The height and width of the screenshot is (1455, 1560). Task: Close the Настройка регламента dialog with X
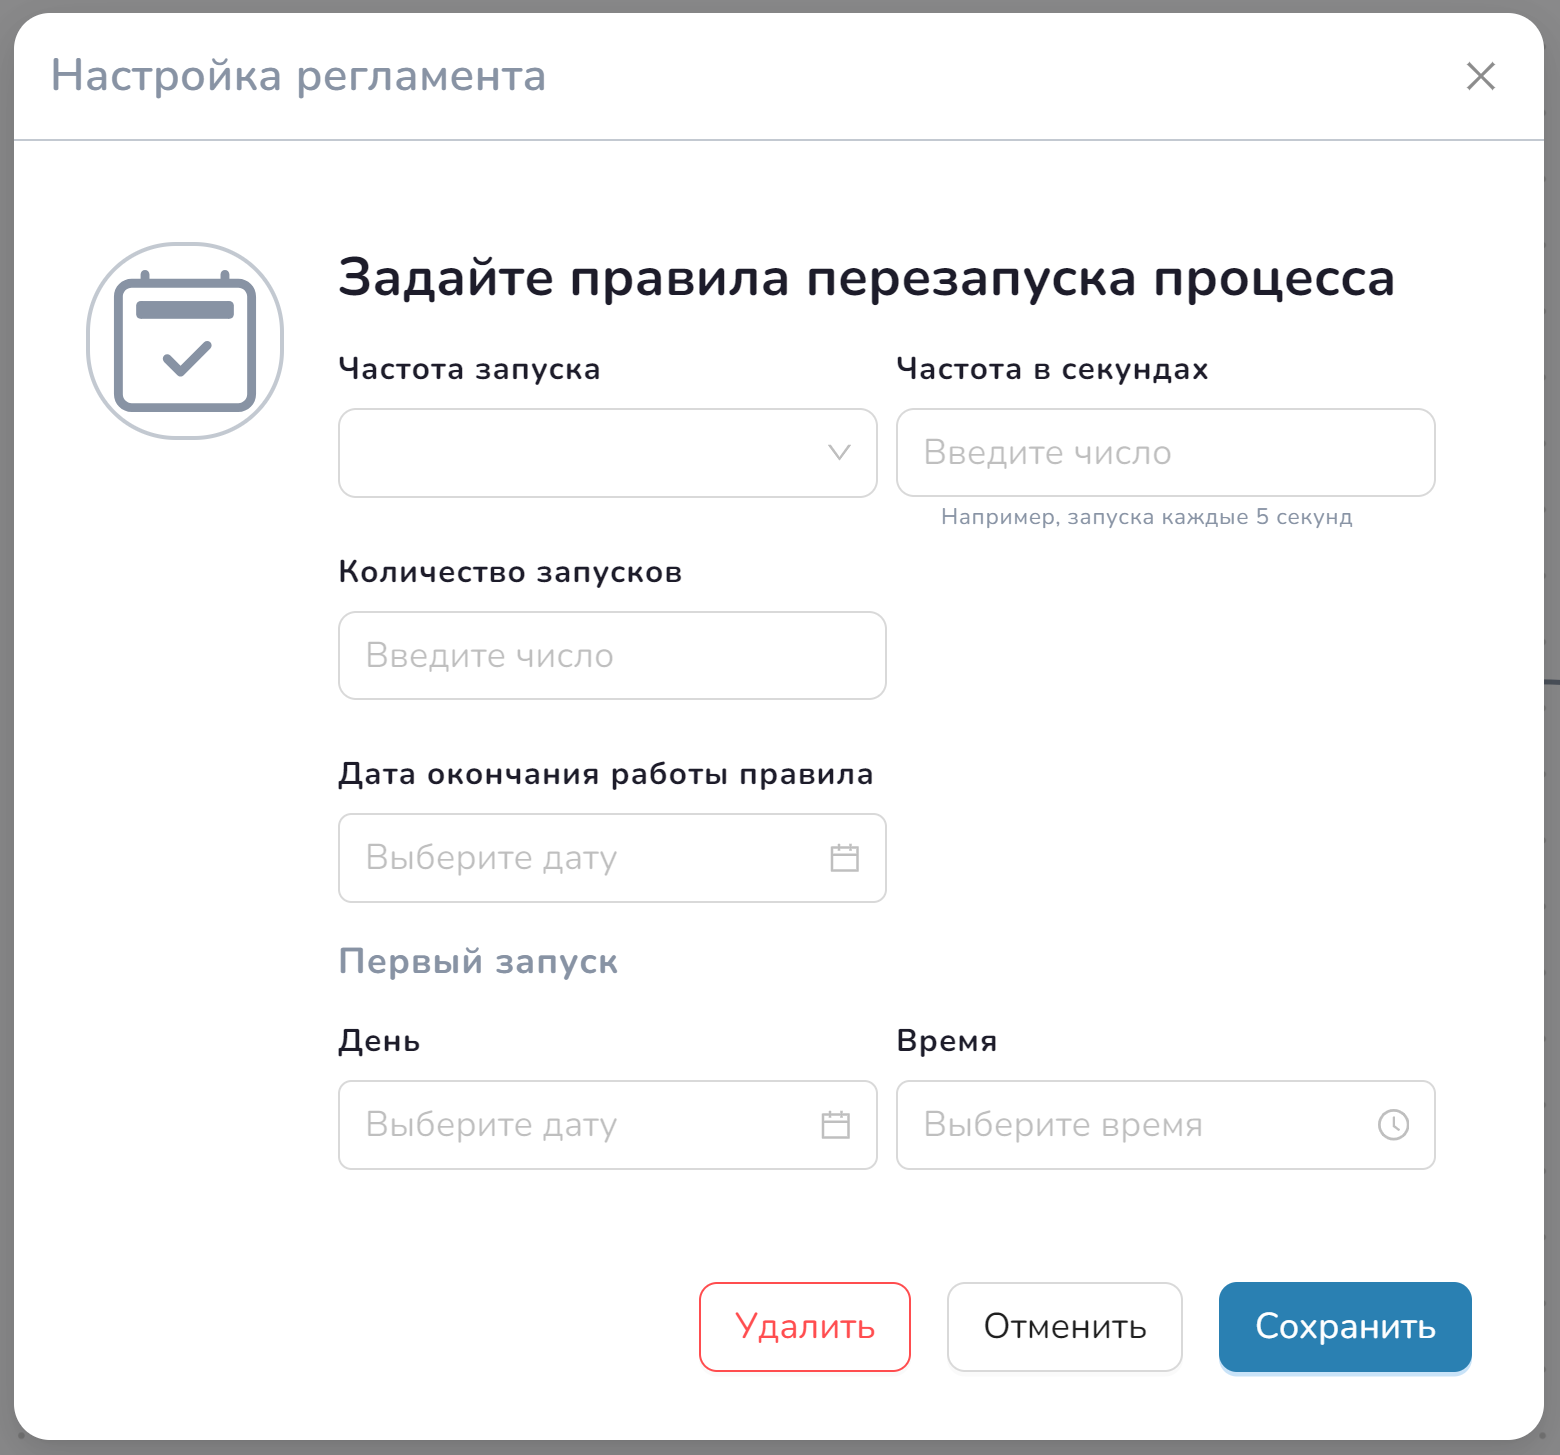click(x=1480, y=76)
